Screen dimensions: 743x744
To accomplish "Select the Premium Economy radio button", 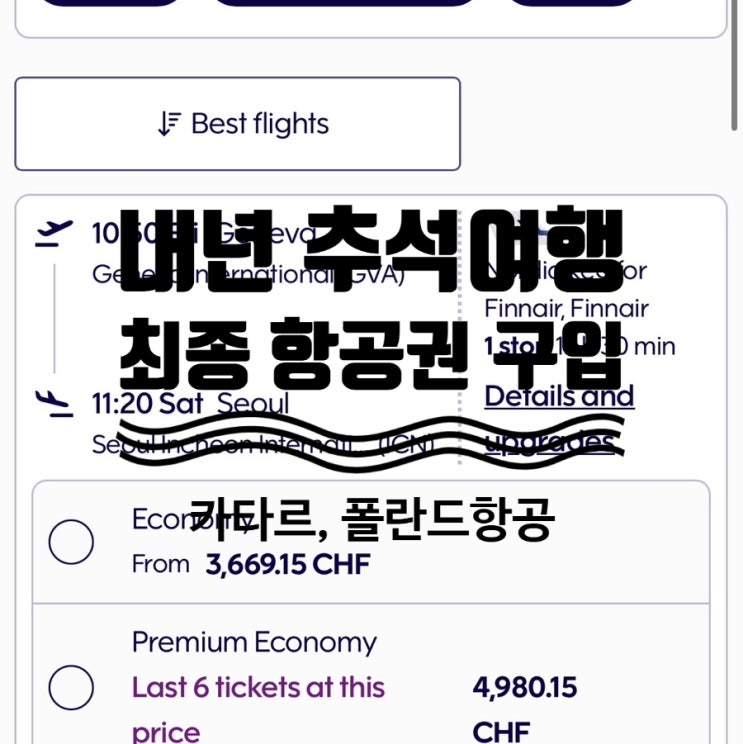I will (x=71, y=687).
